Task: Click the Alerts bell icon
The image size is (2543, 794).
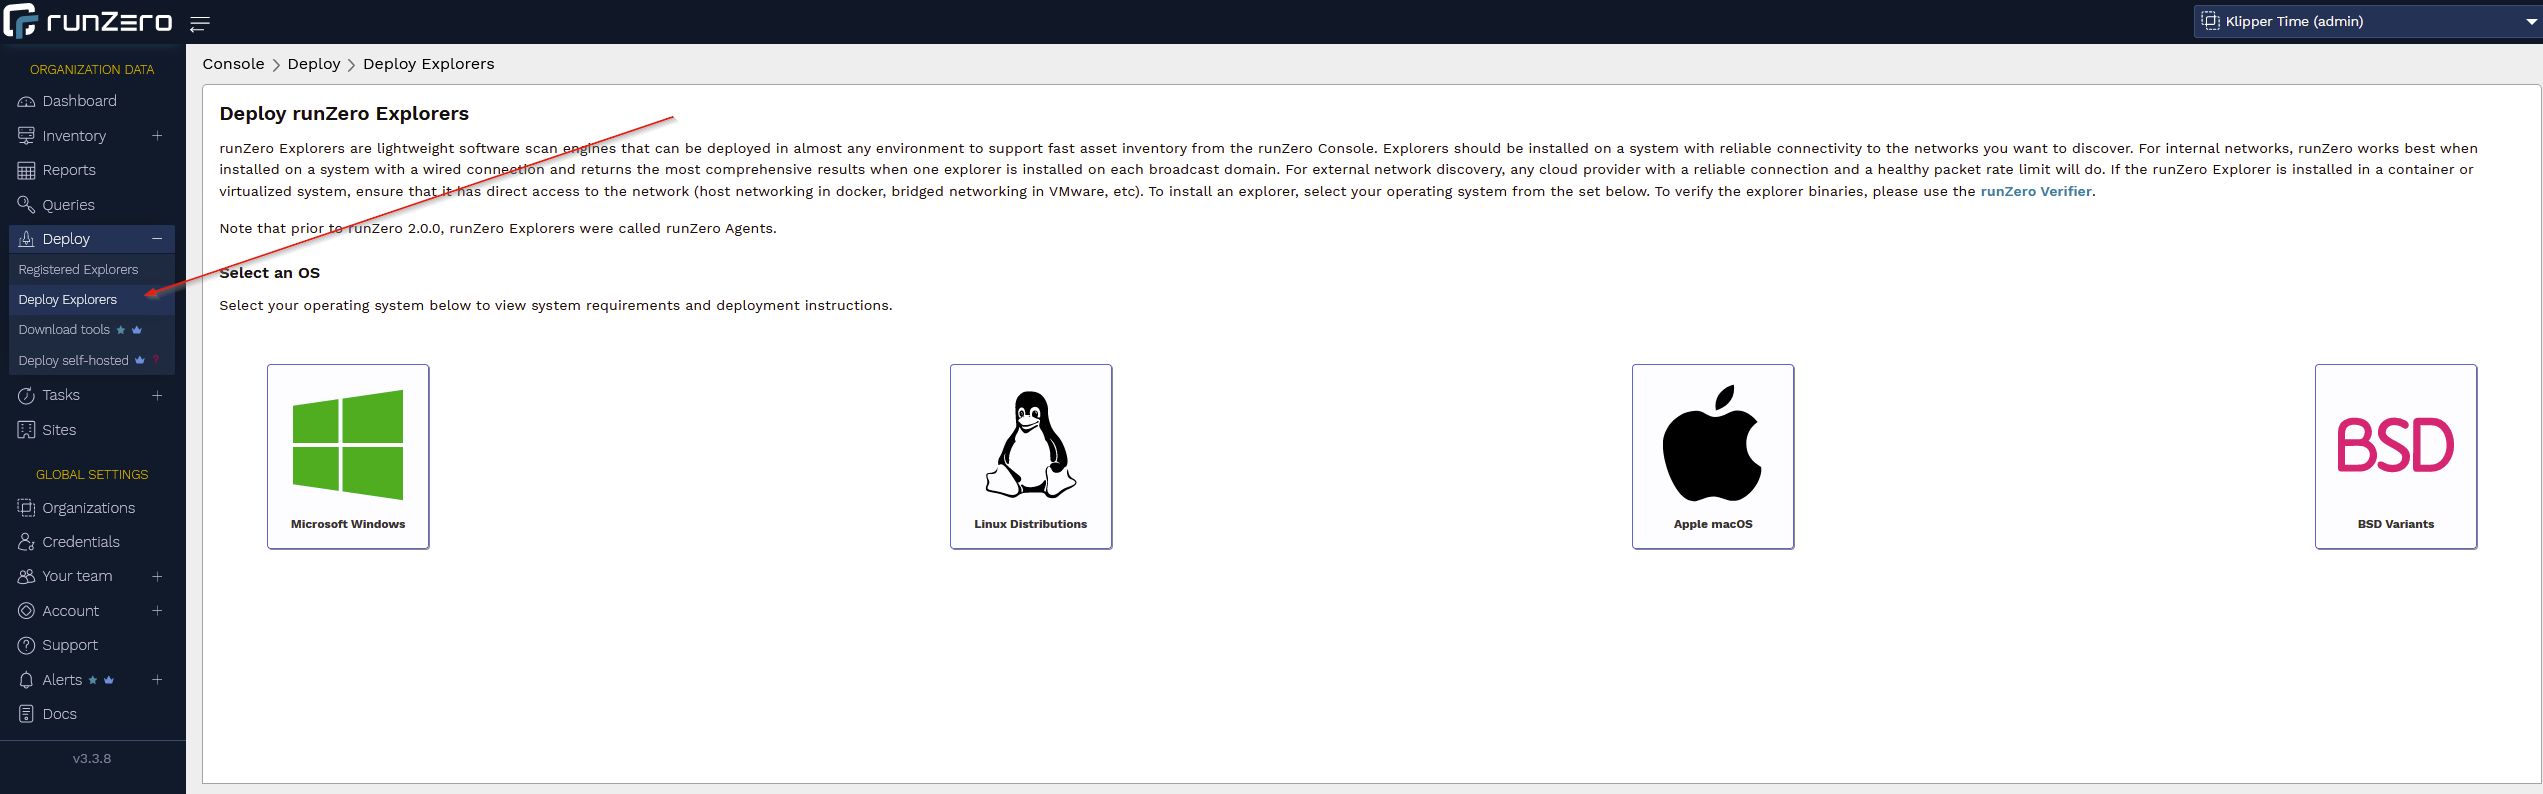Action: [x=26, y=680]
